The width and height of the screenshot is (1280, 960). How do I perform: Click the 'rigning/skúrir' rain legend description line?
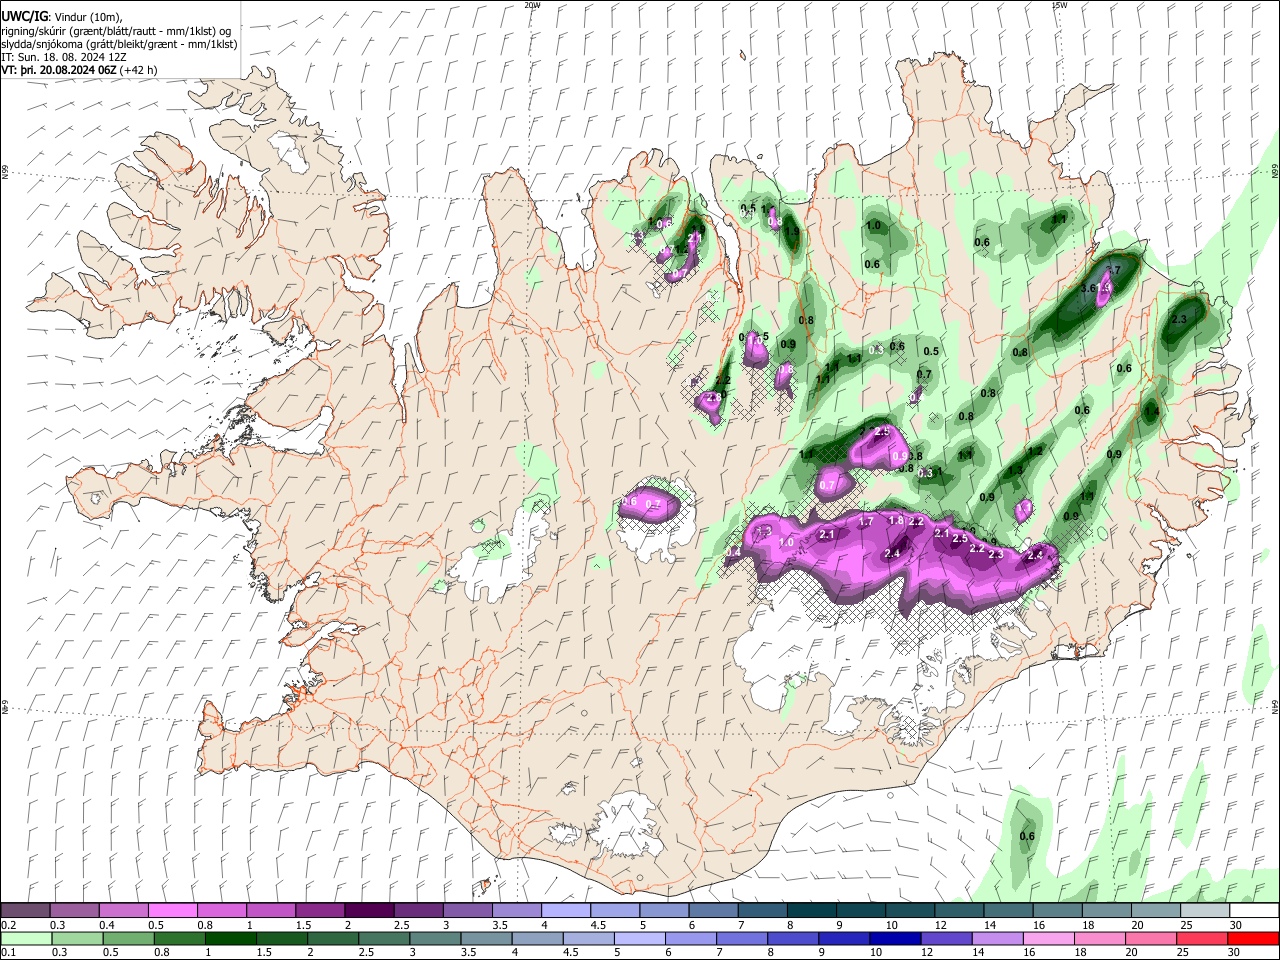tap(118, 30)
